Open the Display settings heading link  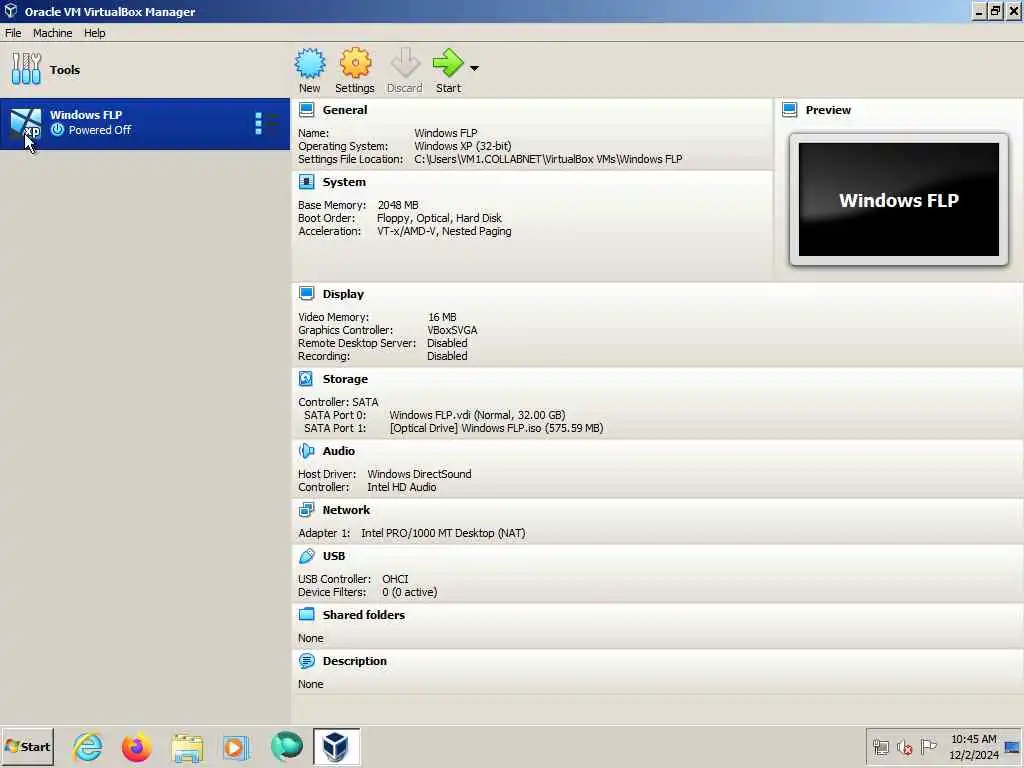(344, 294)
